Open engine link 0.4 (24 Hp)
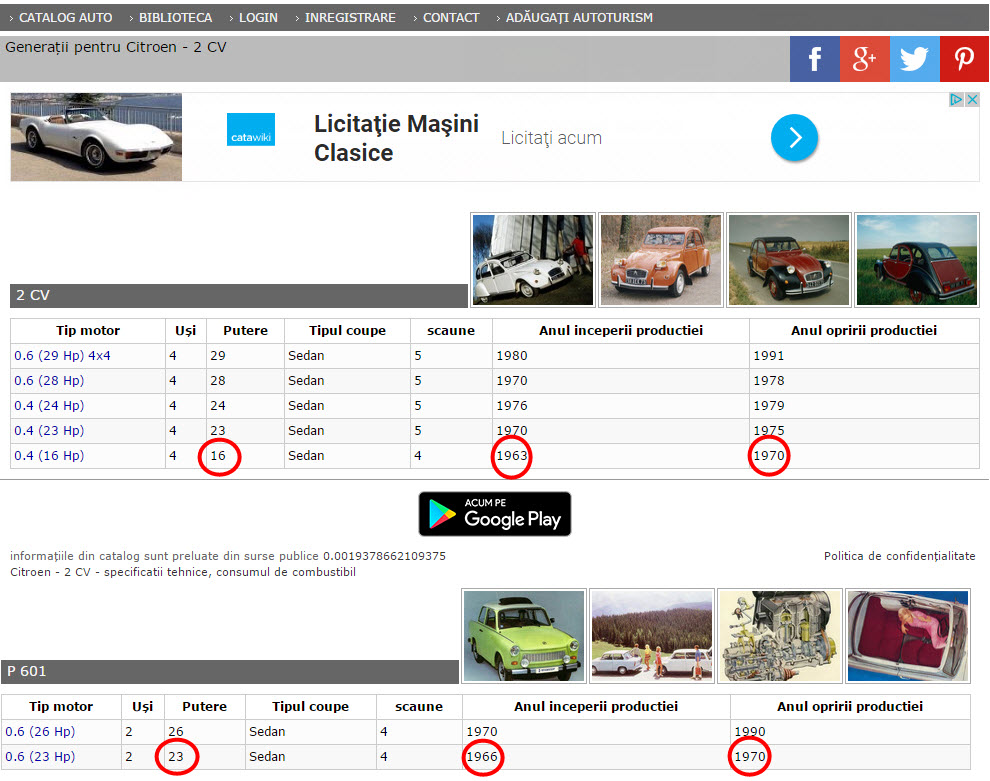The height and width of the screenshot is (781, 990). [x=49, y=405]
